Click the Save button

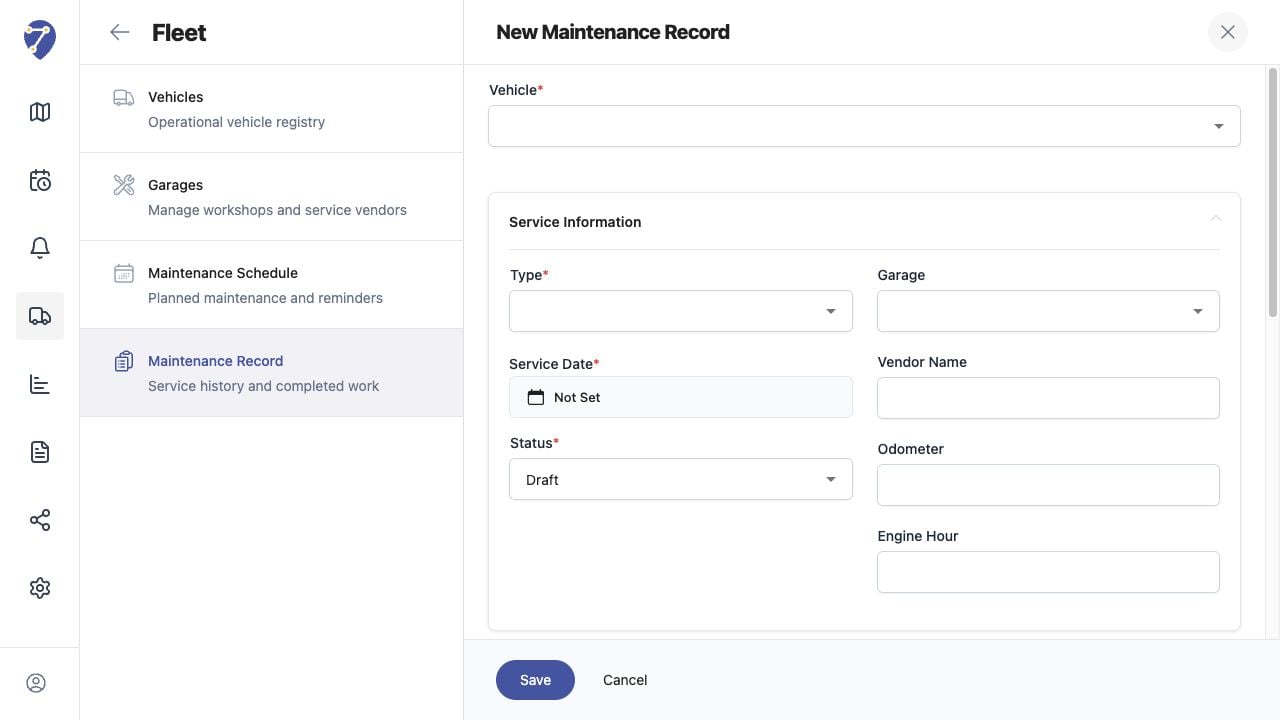[x=535, y=680]
